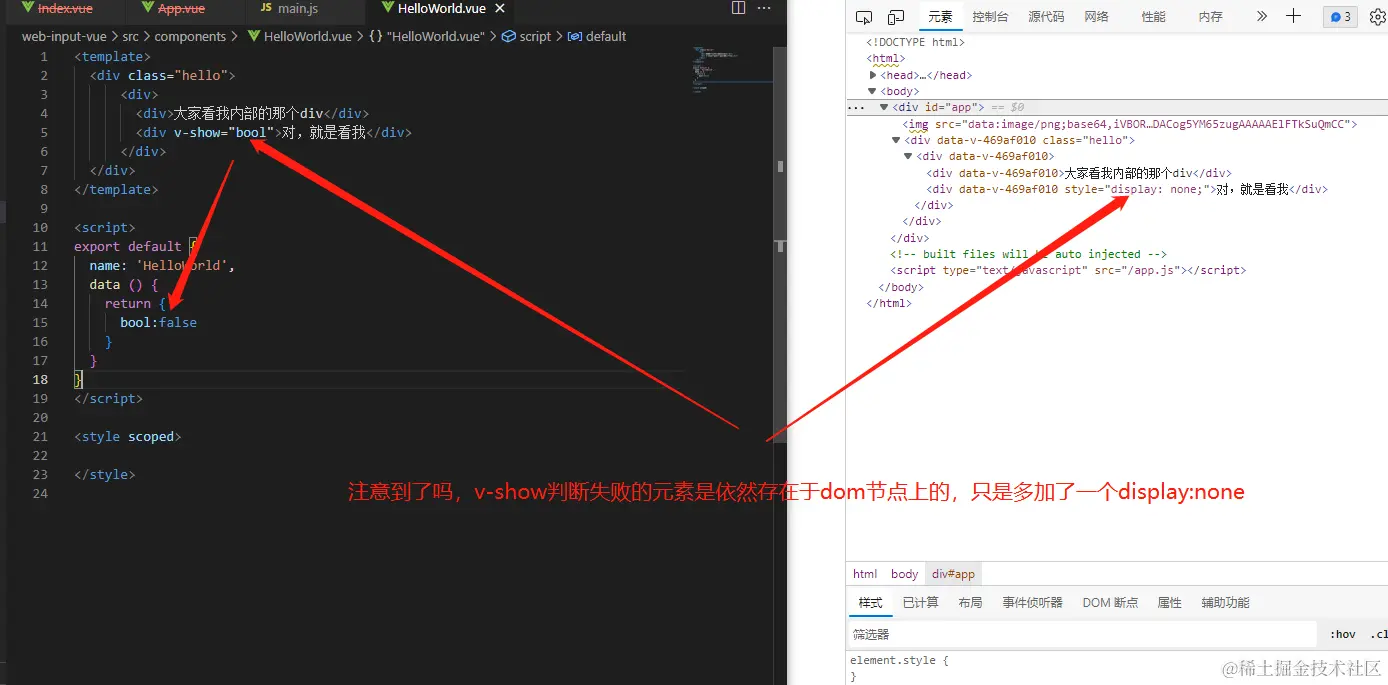1388x685 pixels.
Task: Select the display: none div row
Action: tap(1127, 189)
